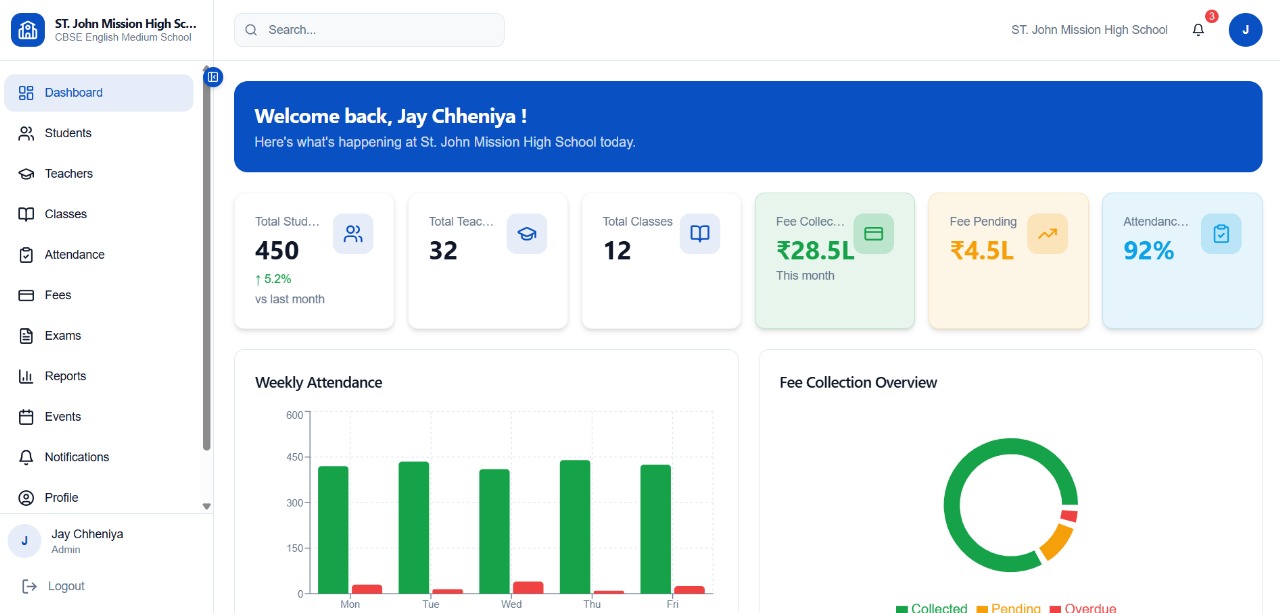Open Jay Chheniya admin profile card
The image size is (1280, 613).
(87, 541)
